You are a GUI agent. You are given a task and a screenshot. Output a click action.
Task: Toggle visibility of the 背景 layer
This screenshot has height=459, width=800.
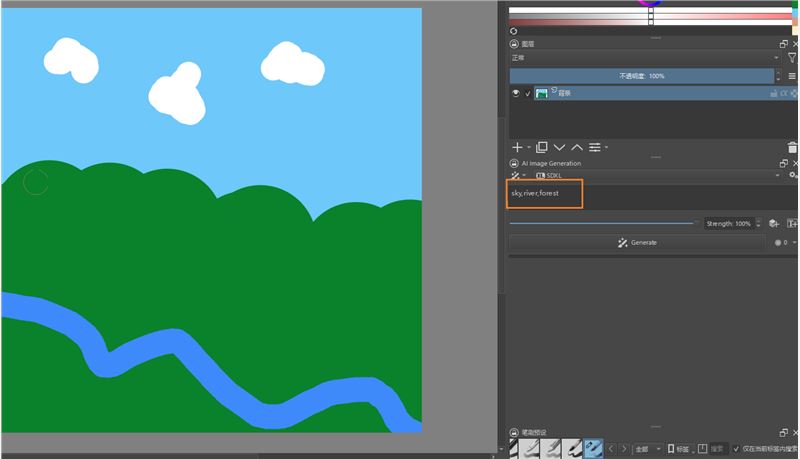tap(517, 93)
